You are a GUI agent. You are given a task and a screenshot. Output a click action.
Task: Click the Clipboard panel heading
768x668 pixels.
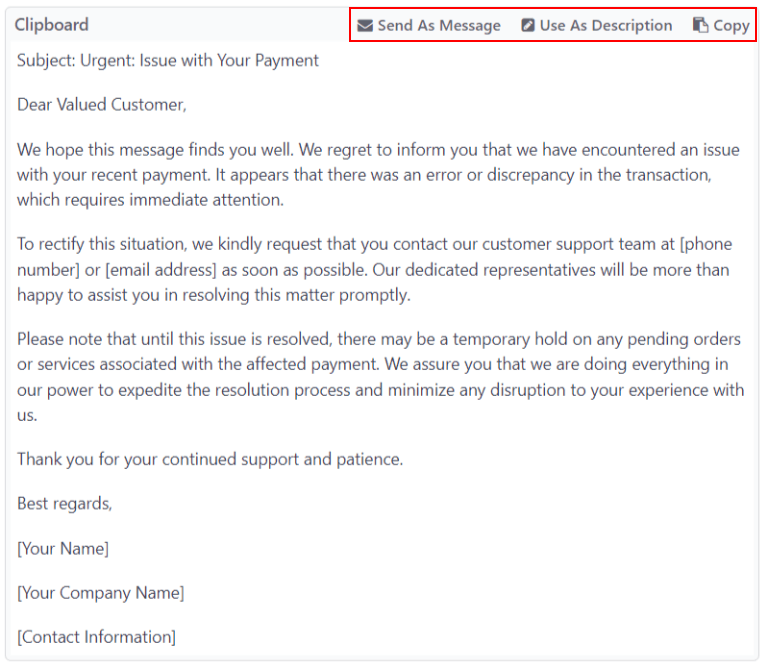(51, 25)
